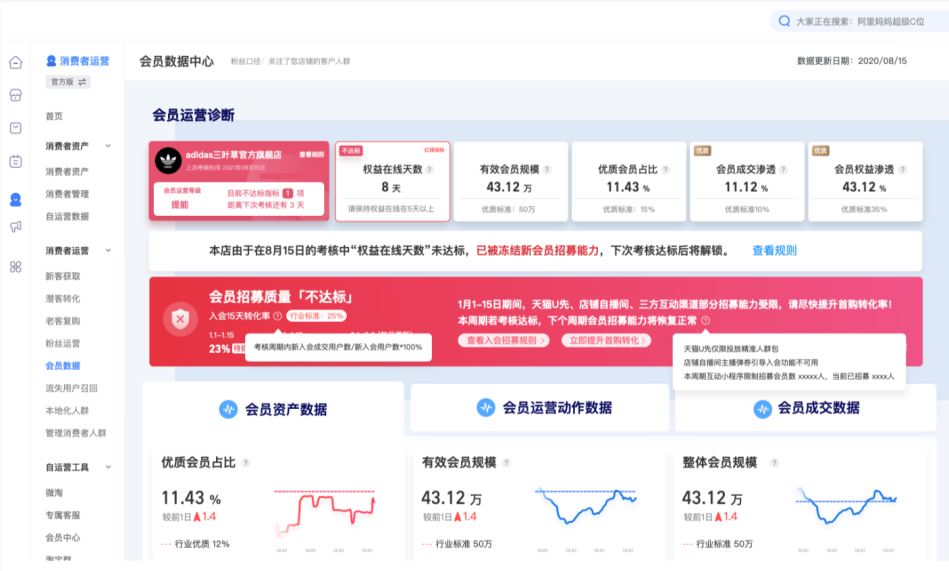
Task: Collapse the 消费者资产 sidebar section
Action: (x=108, y=146)
